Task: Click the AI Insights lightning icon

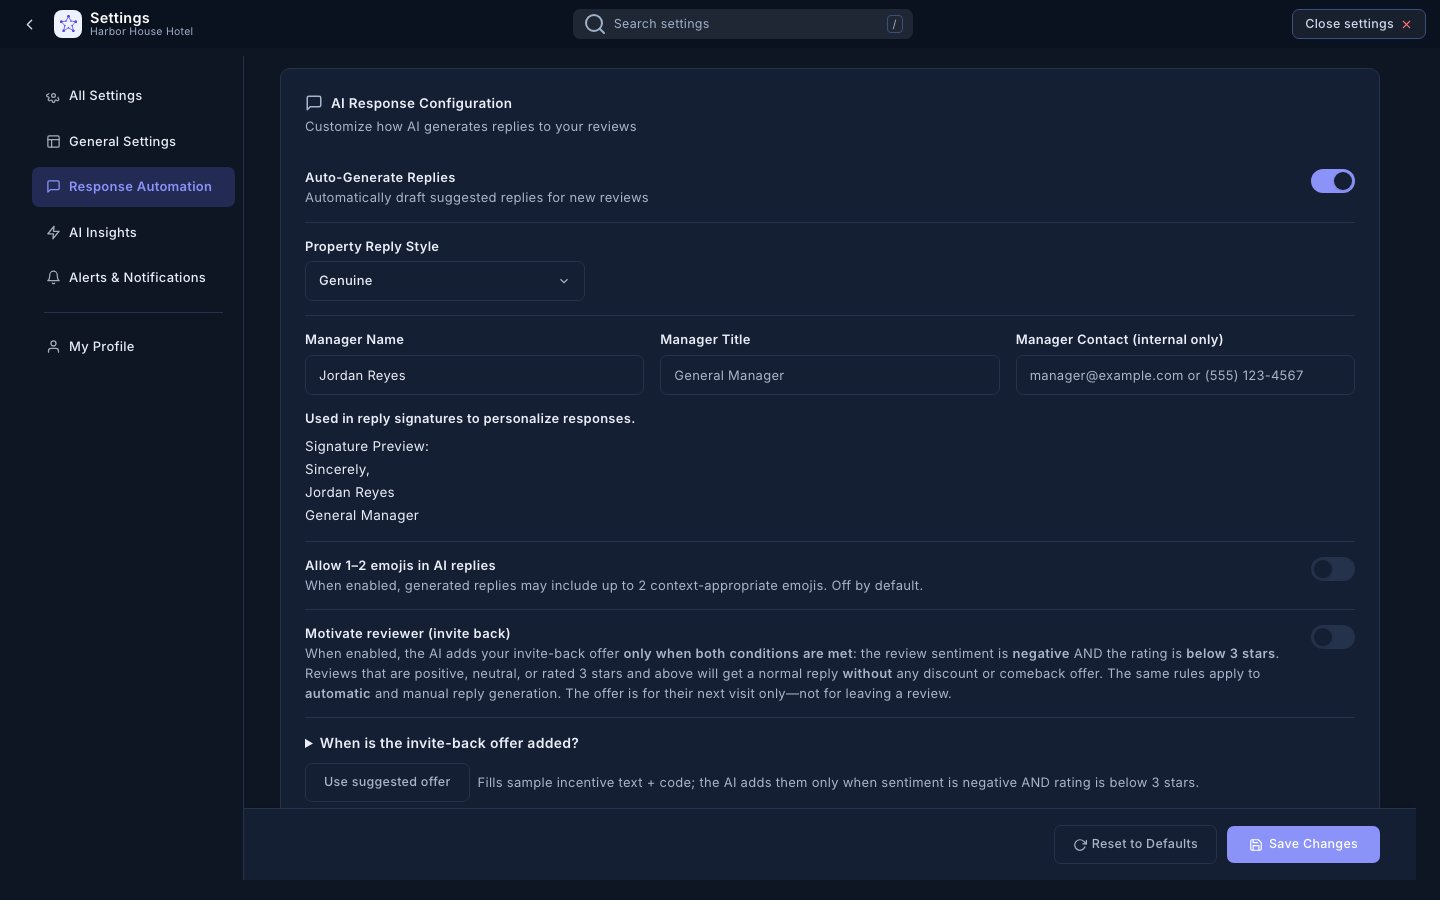Action: pyautogui.click(x=53, y=233)
